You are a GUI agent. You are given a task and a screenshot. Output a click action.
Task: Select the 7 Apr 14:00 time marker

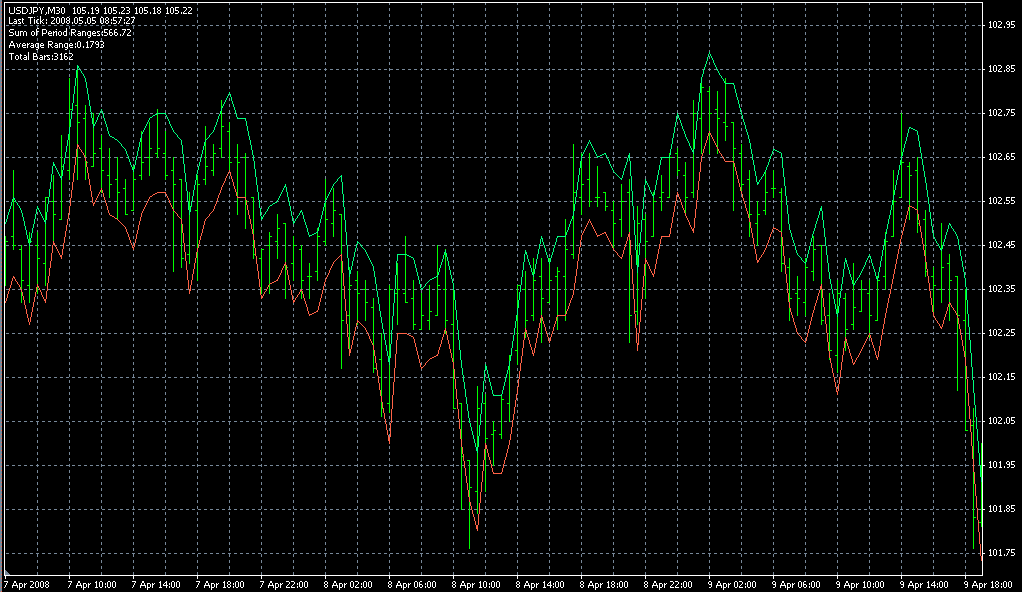[155, 584]
